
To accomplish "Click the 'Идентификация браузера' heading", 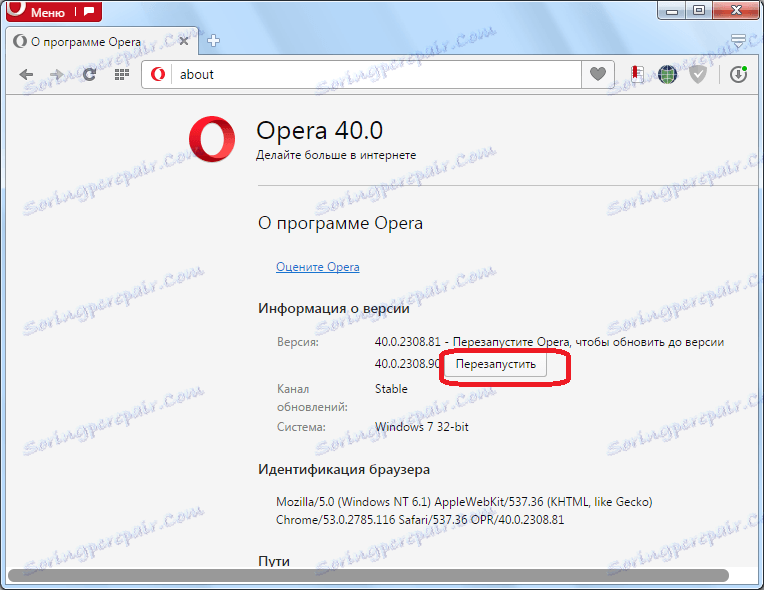I will coord(344,470).
